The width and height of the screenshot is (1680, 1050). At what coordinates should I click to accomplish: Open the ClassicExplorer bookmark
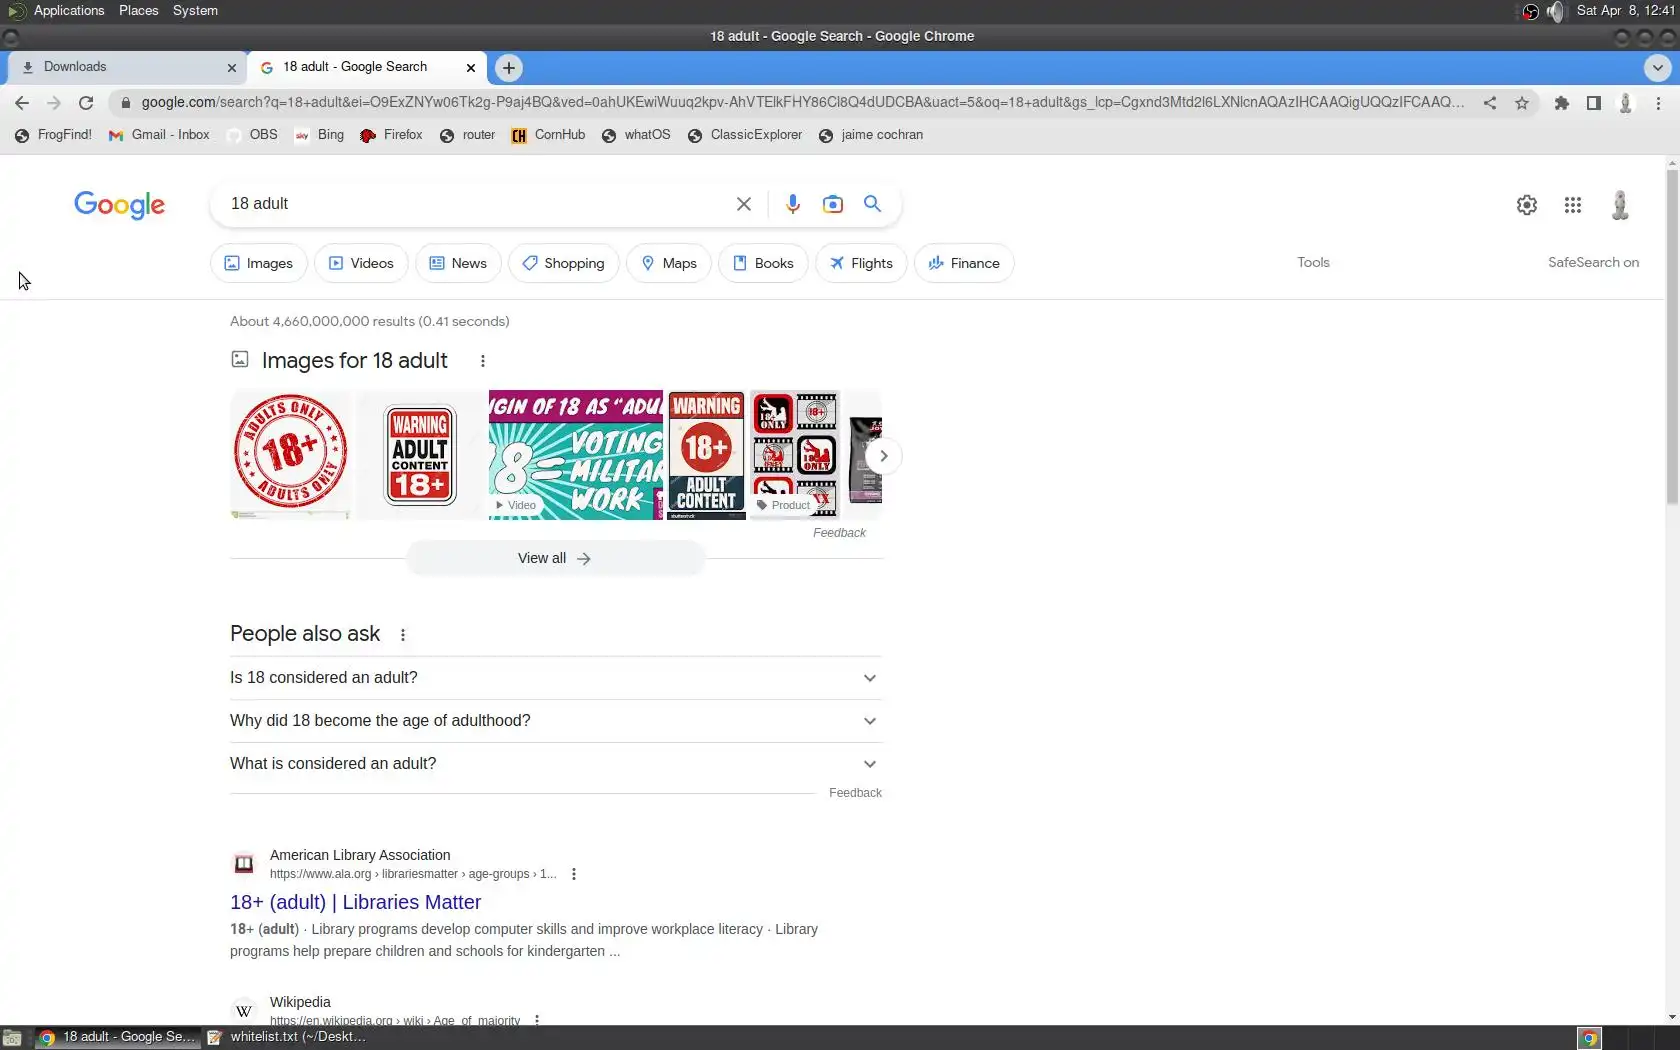click(x=745, y=135)
